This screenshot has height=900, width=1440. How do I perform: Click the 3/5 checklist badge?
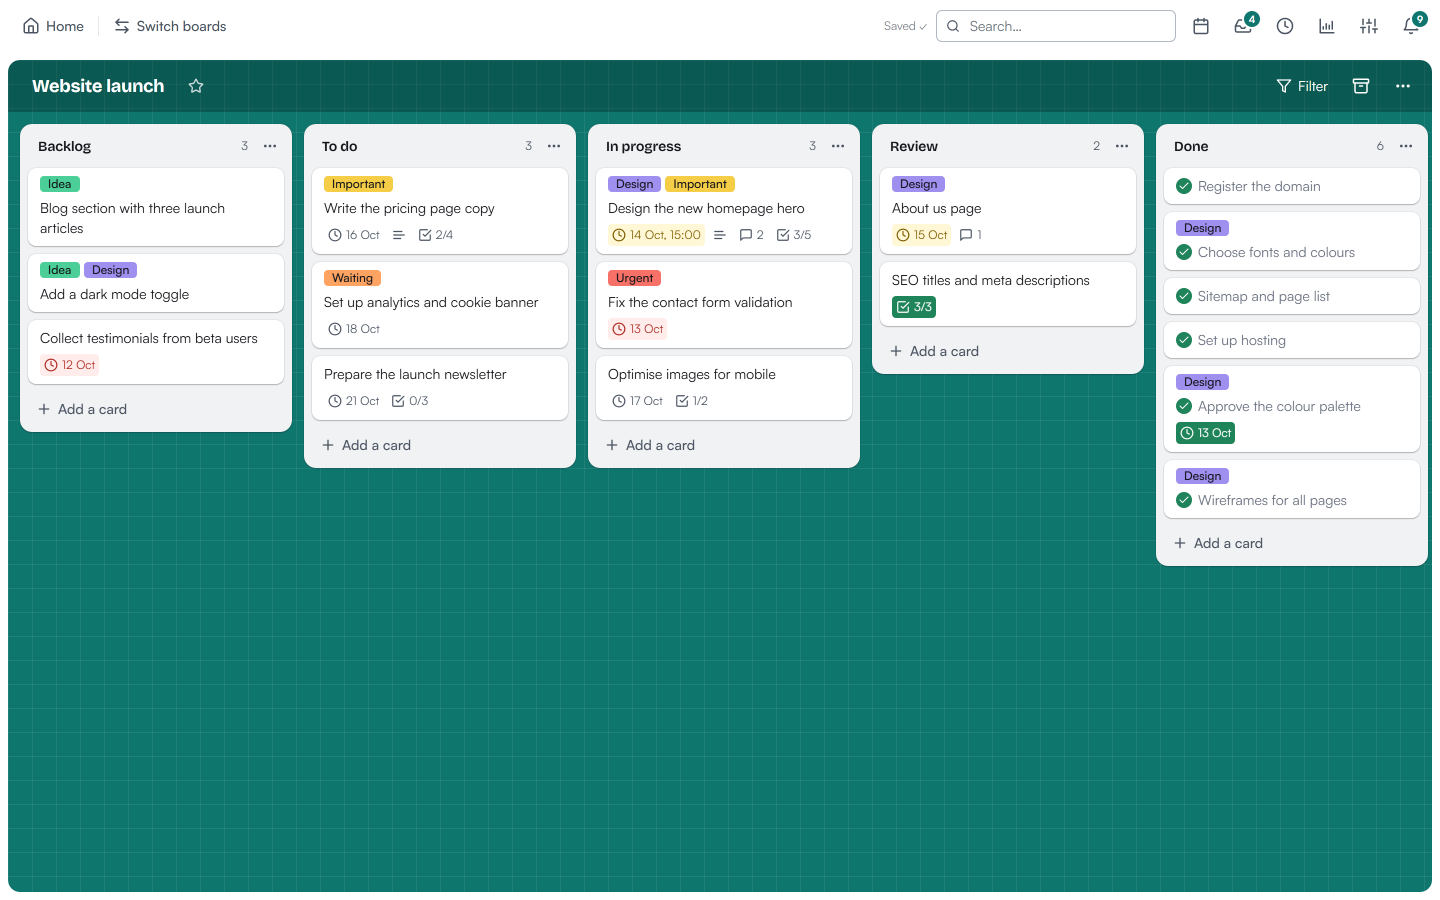[x=794, y=235]
